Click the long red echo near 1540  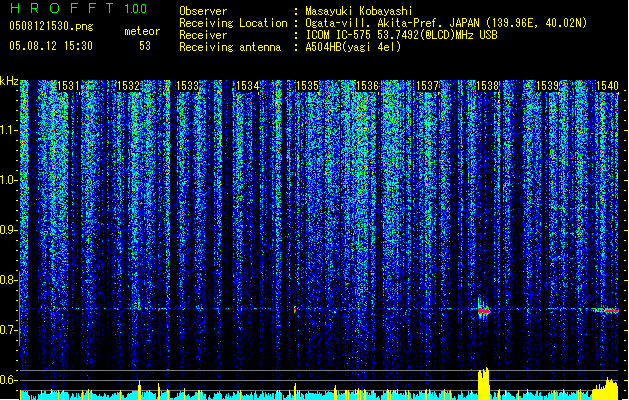click(606, 310)
